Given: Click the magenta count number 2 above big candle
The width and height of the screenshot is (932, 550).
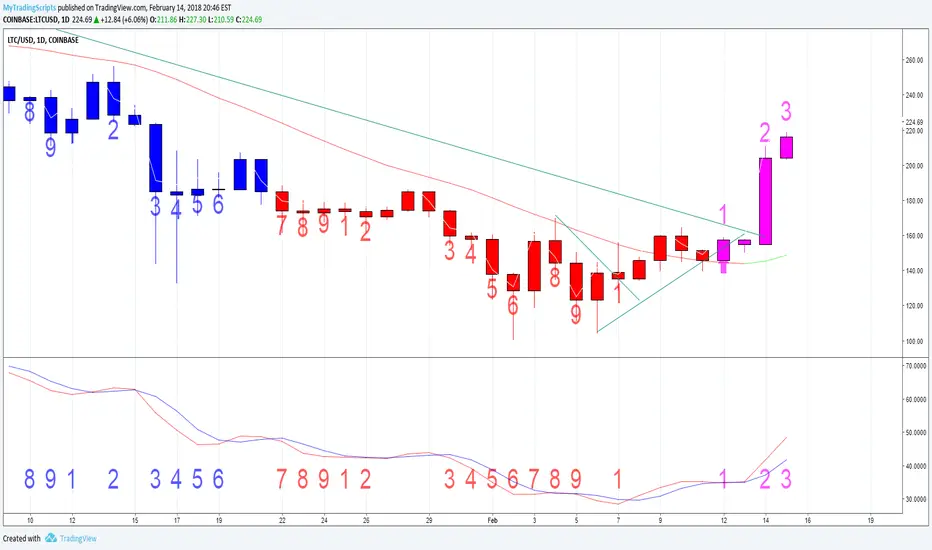Looking at the screenshot, I should click(x=765, y=133).
